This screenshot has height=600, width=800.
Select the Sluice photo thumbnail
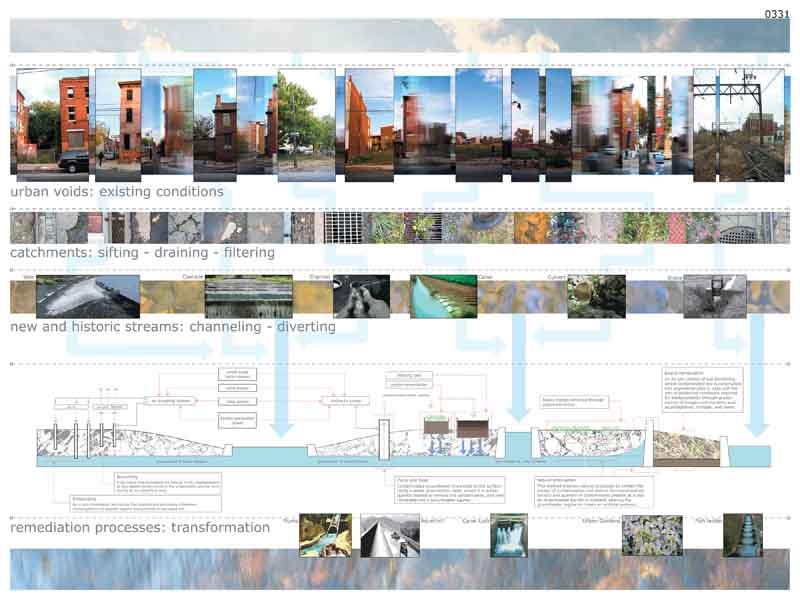(713, 296)
